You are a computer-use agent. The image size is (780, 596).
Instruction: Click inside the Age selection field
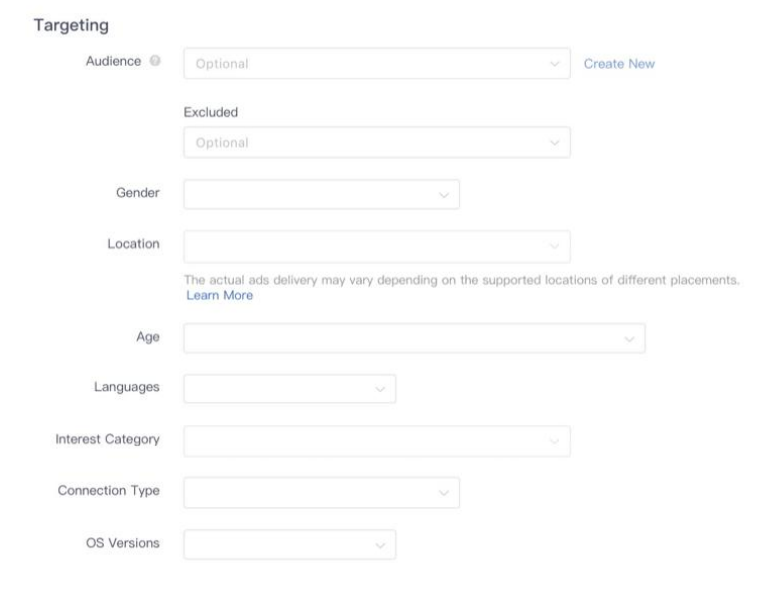click(x=400, y=338)
